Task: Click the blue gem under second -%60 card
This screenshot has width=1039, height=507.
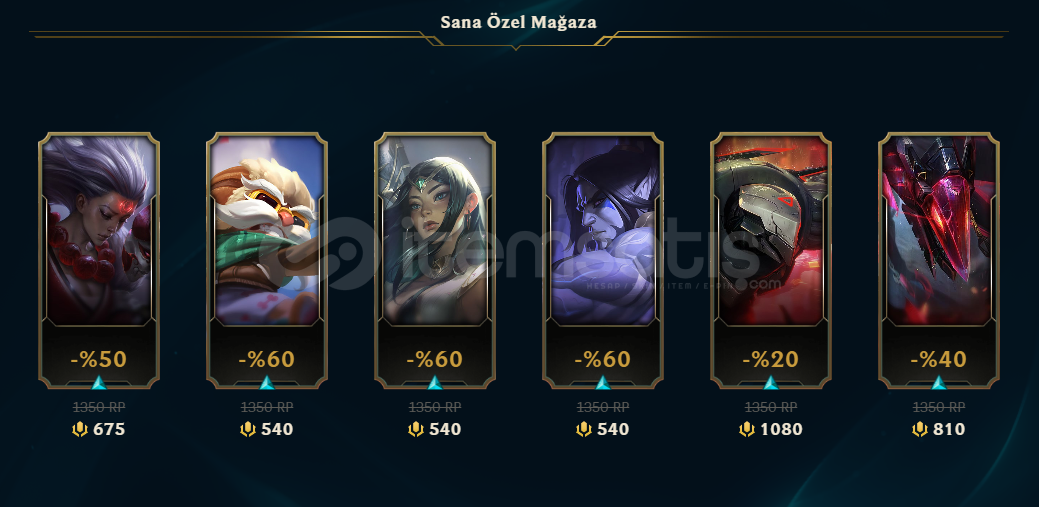Action: tap(435, 382)
